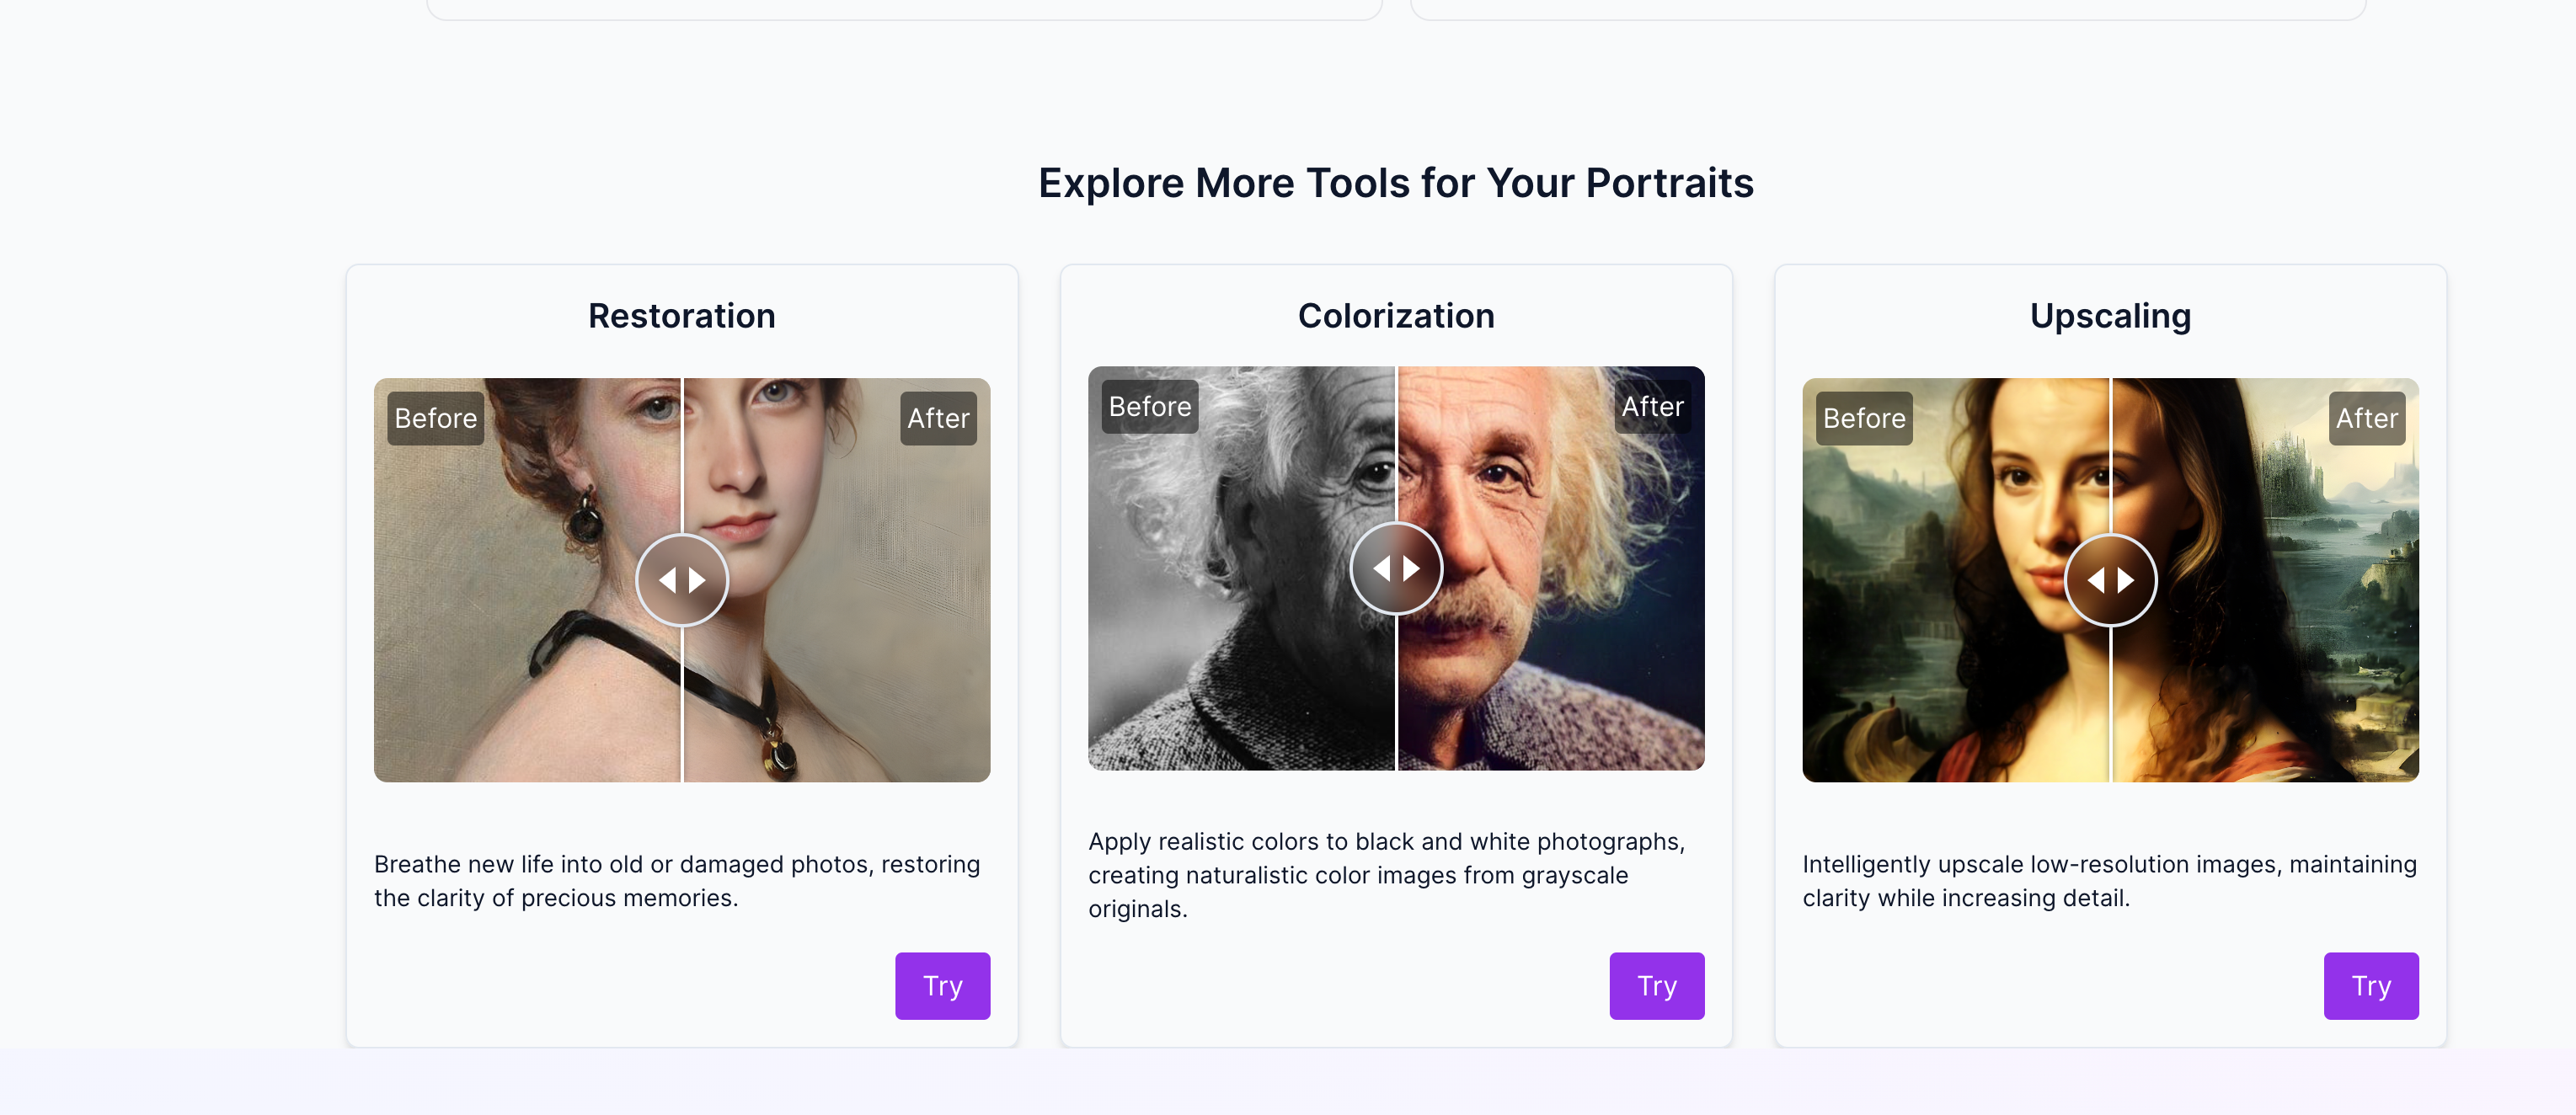This screenshot has width=2576, height=1115.
Task: Click the Explore More Tools heading
Action: click(x=1396, y=183)
